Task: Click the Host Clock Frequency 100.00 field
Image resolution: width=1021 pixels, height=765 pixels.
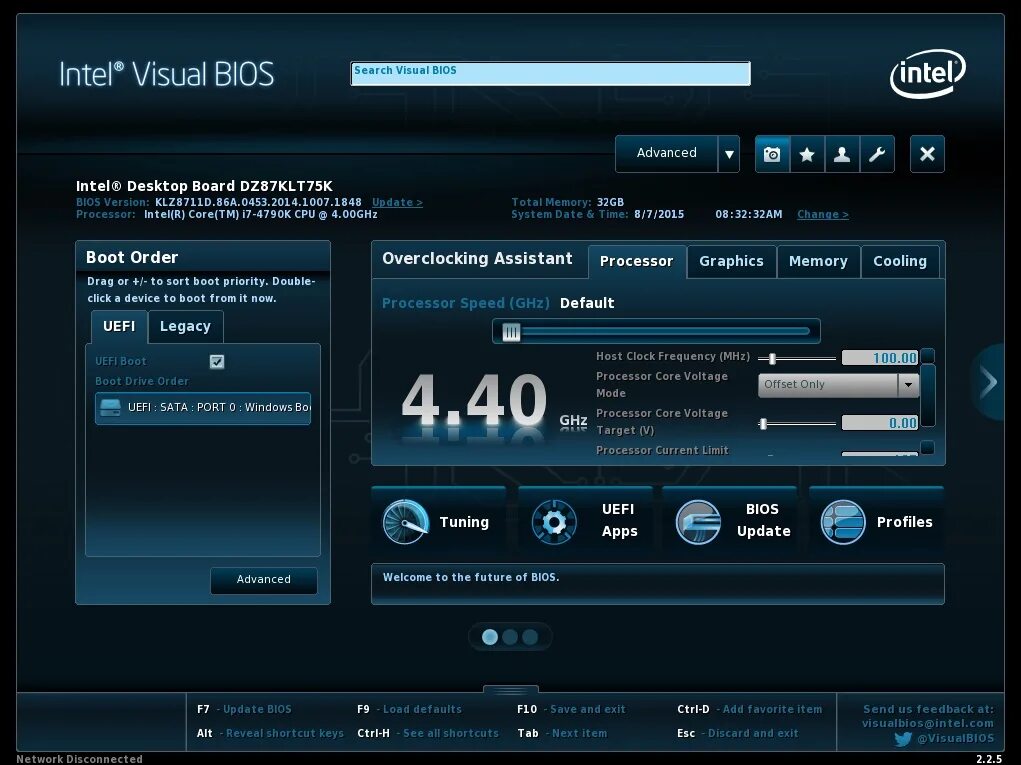Action: point(880,357)
